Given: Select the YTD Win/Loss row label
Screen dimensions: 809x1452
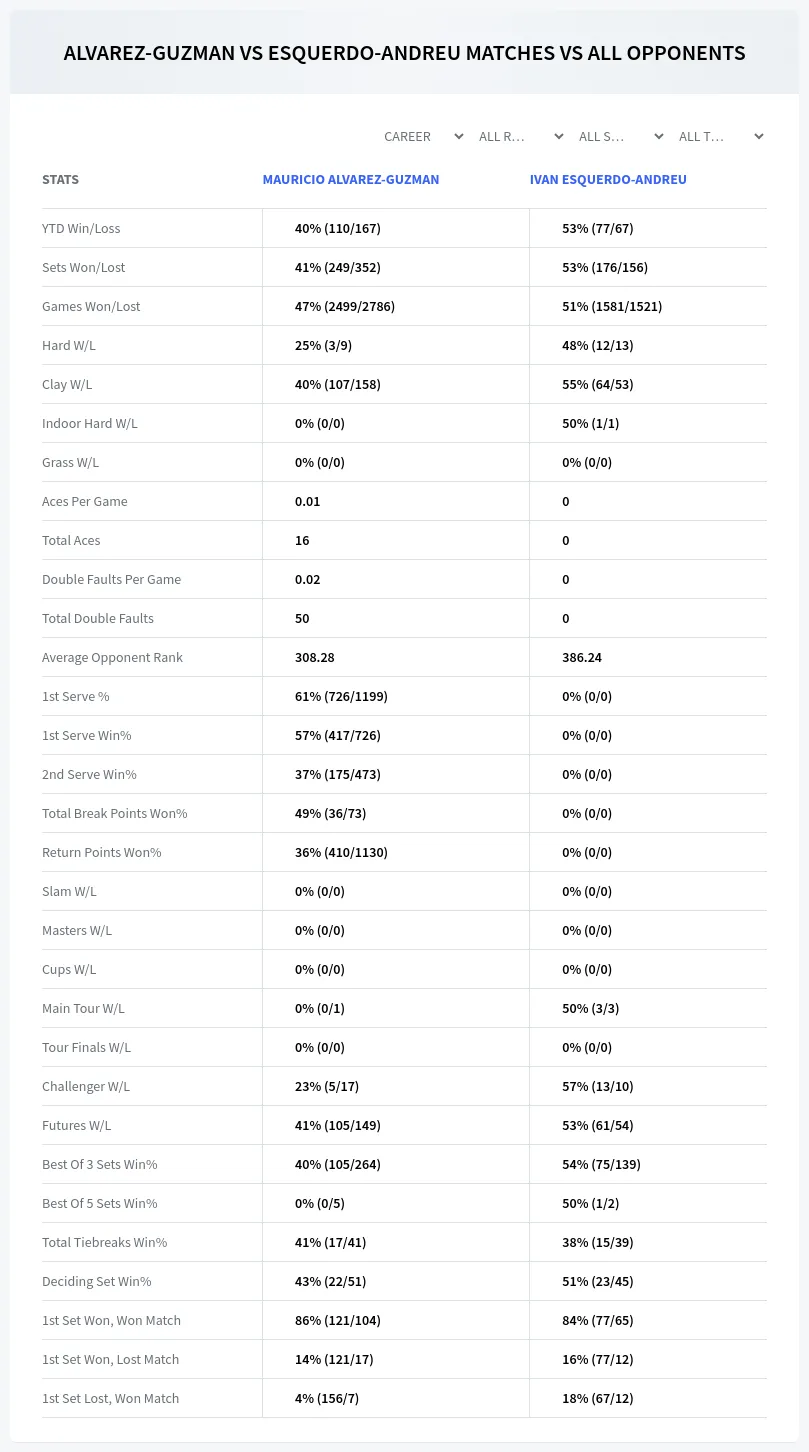Looking at the screenshot, I should coord(81,228).
